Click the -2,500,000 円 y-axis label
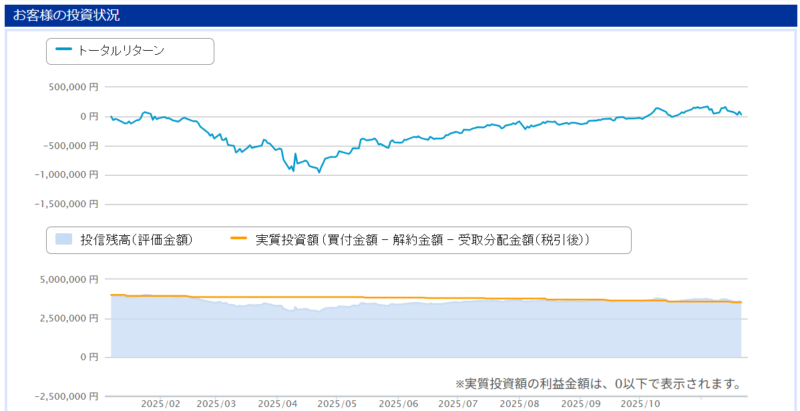 coord(65,396)
